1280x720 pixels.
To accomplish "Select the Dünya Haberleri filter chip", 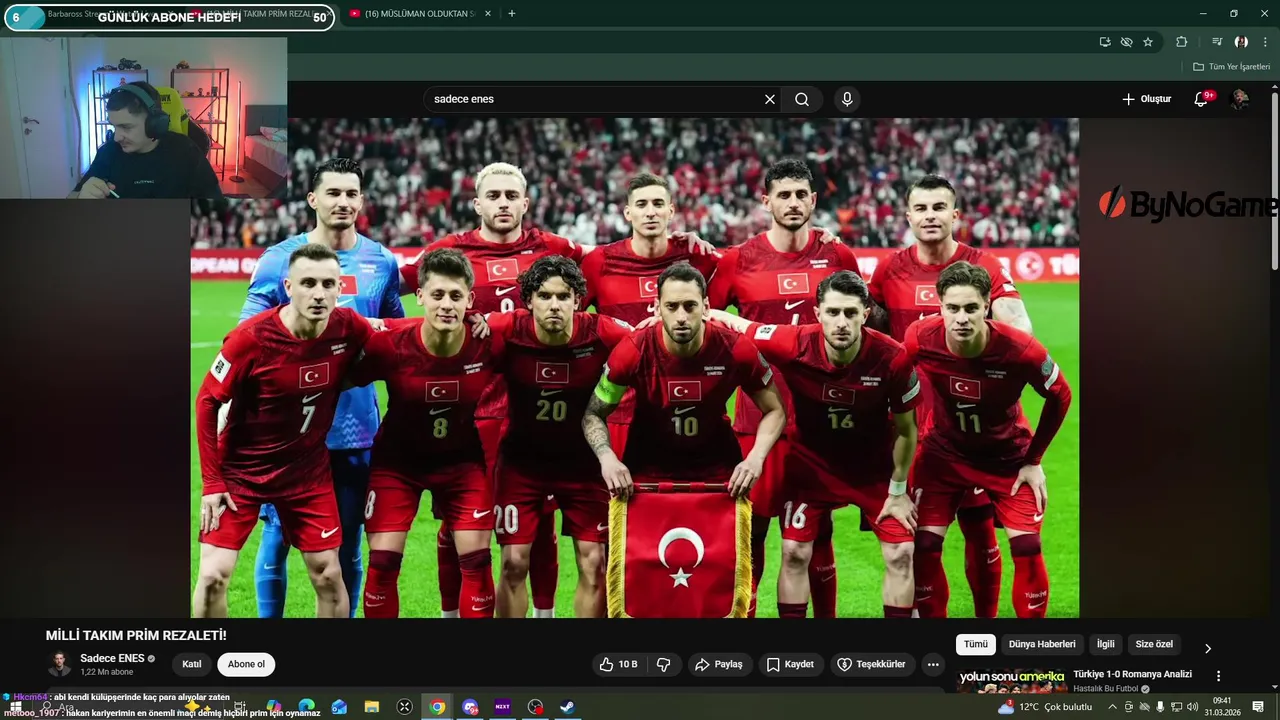I will [1042, 644].
